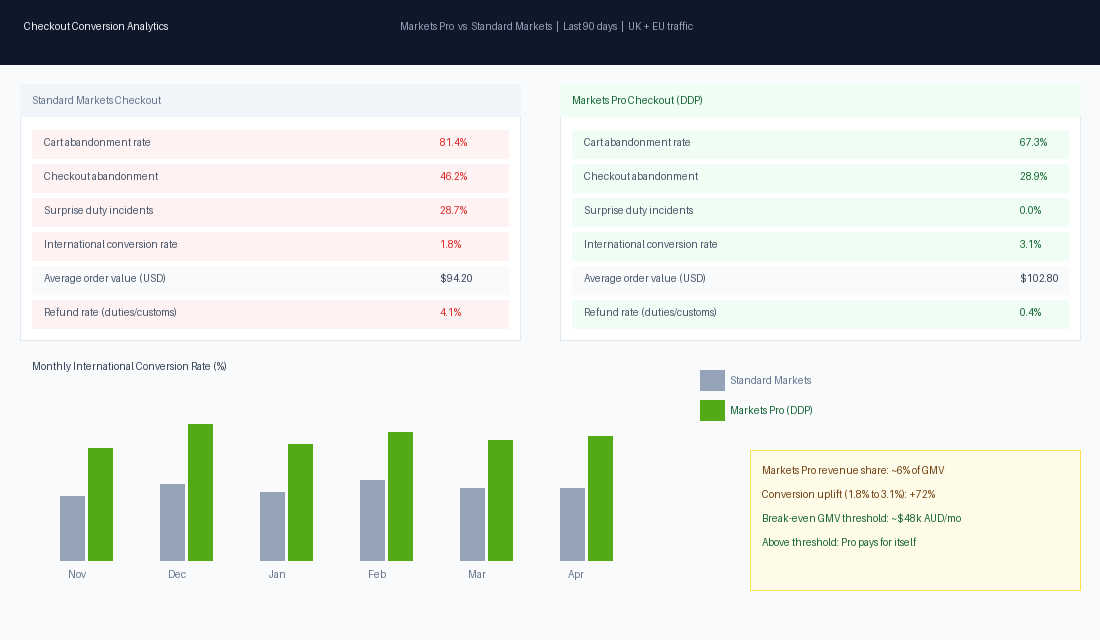Click the Break-even GMV threshold note
The width and height of the screenshot is (1100, 640).
click(x=861, y=518)
